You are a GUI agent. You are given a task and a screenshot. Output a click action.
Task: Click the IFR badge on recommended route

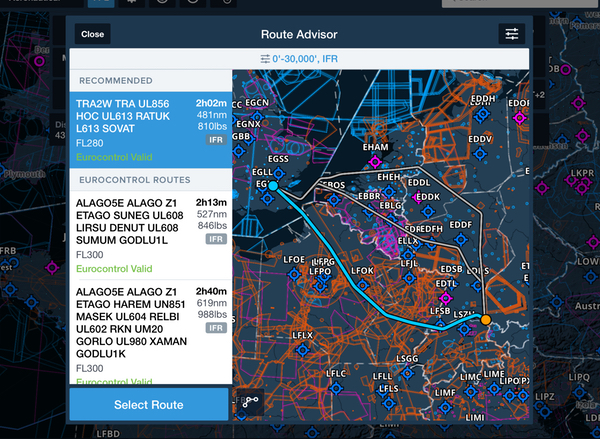pyautogui.click(x=215, y=141)
